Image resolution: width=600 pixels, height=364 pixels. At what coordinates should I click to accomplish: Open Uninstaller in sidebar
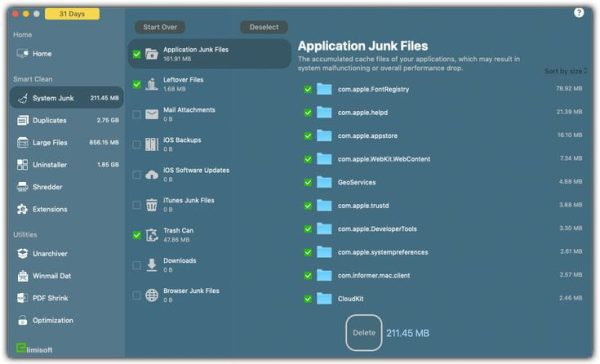(67, 165)
